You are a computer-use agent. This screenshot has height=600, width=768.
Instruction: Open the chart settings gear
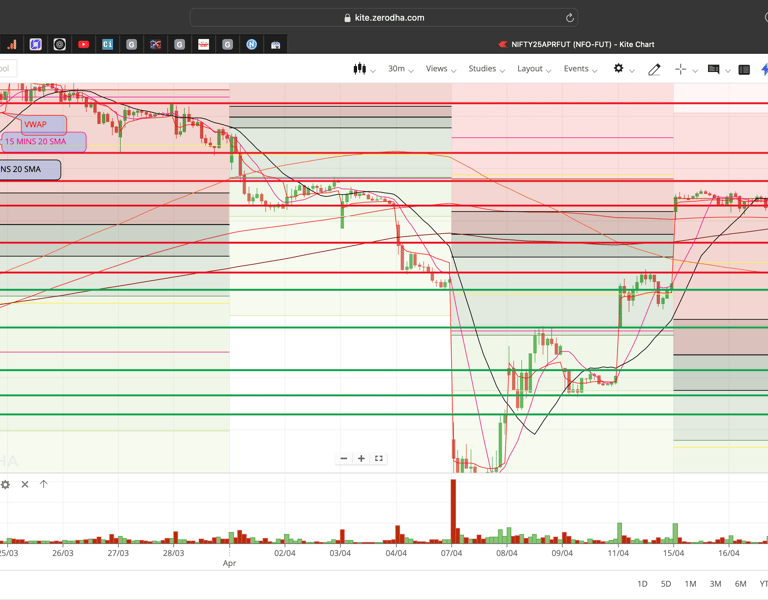click(619, 68)
